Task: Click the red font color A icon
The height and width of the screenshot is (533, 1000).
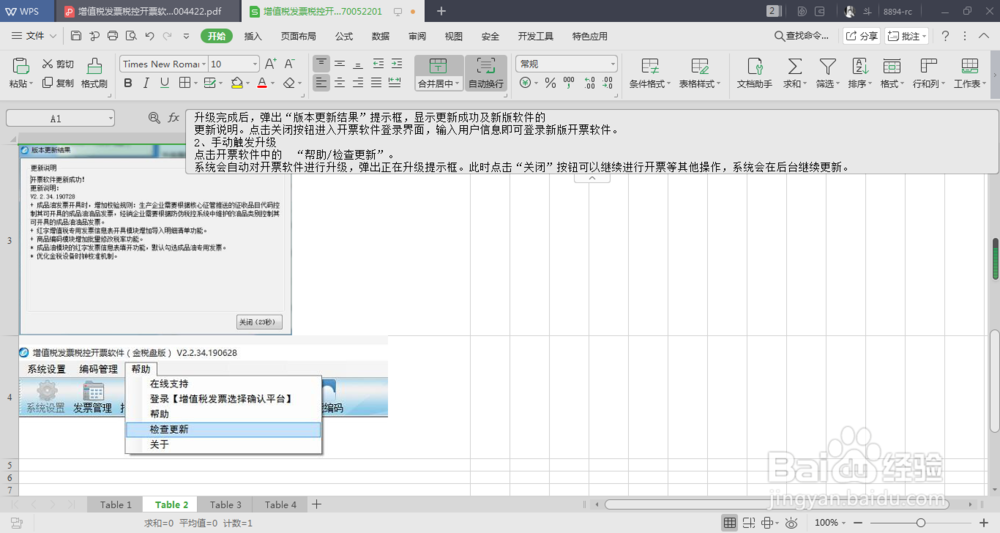Action: (x=262, y=83)
